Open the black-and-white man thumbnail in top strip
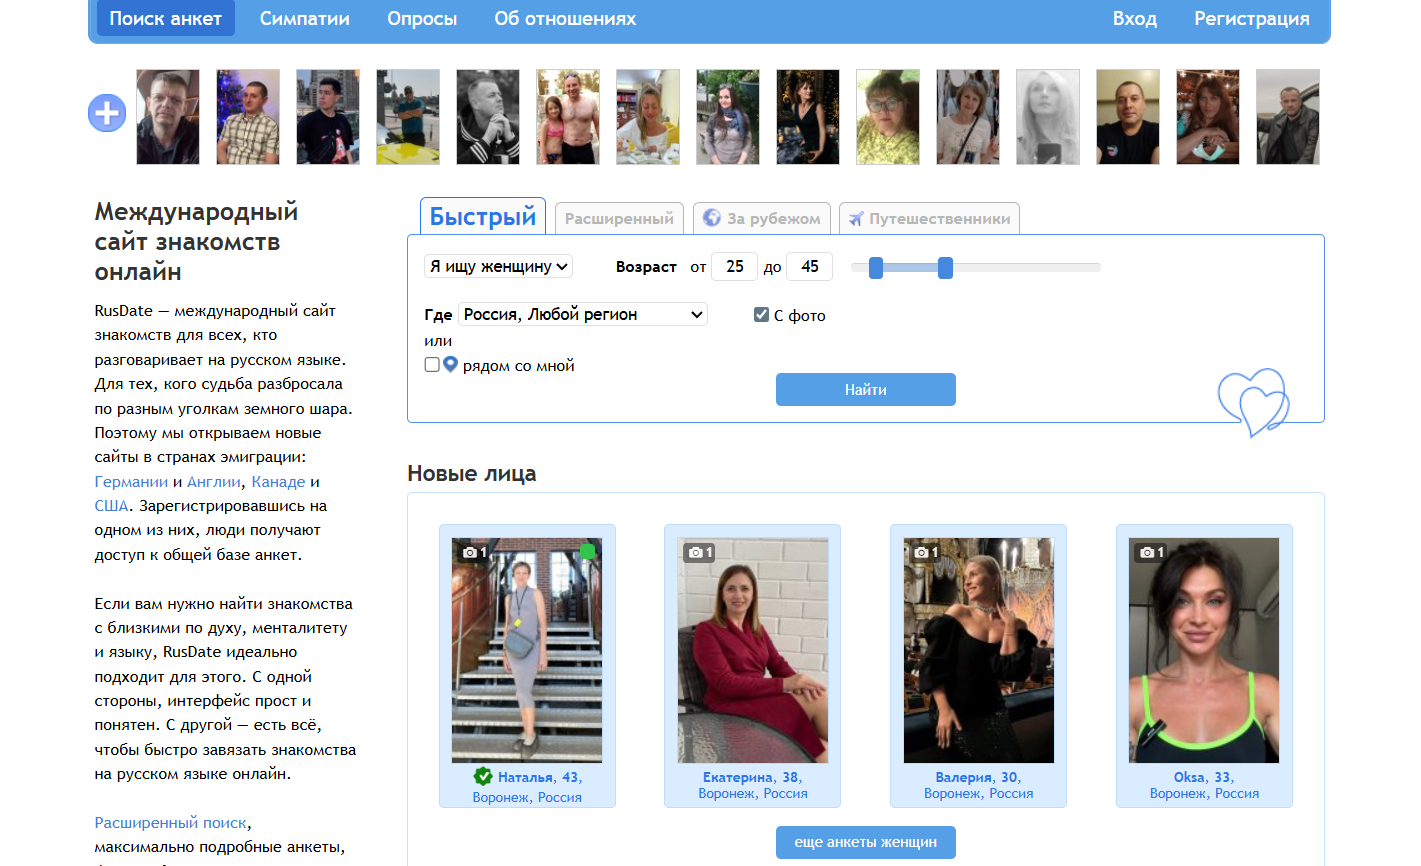1421x866 pixels. click(x=488, y=117)
